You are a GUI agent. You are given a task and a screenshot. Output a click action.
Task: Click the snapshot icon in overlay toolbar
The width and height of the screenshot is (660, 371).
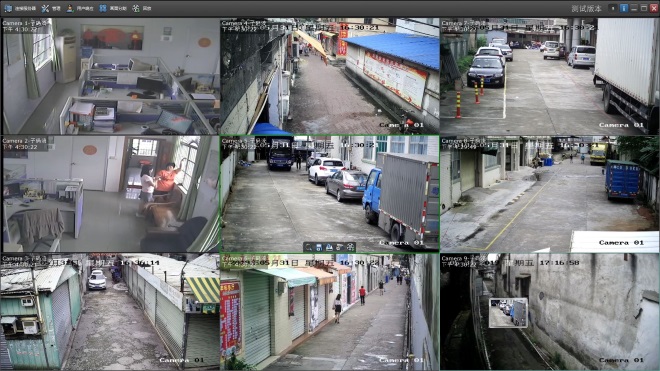pyautogui.click(x=329, y=248)
